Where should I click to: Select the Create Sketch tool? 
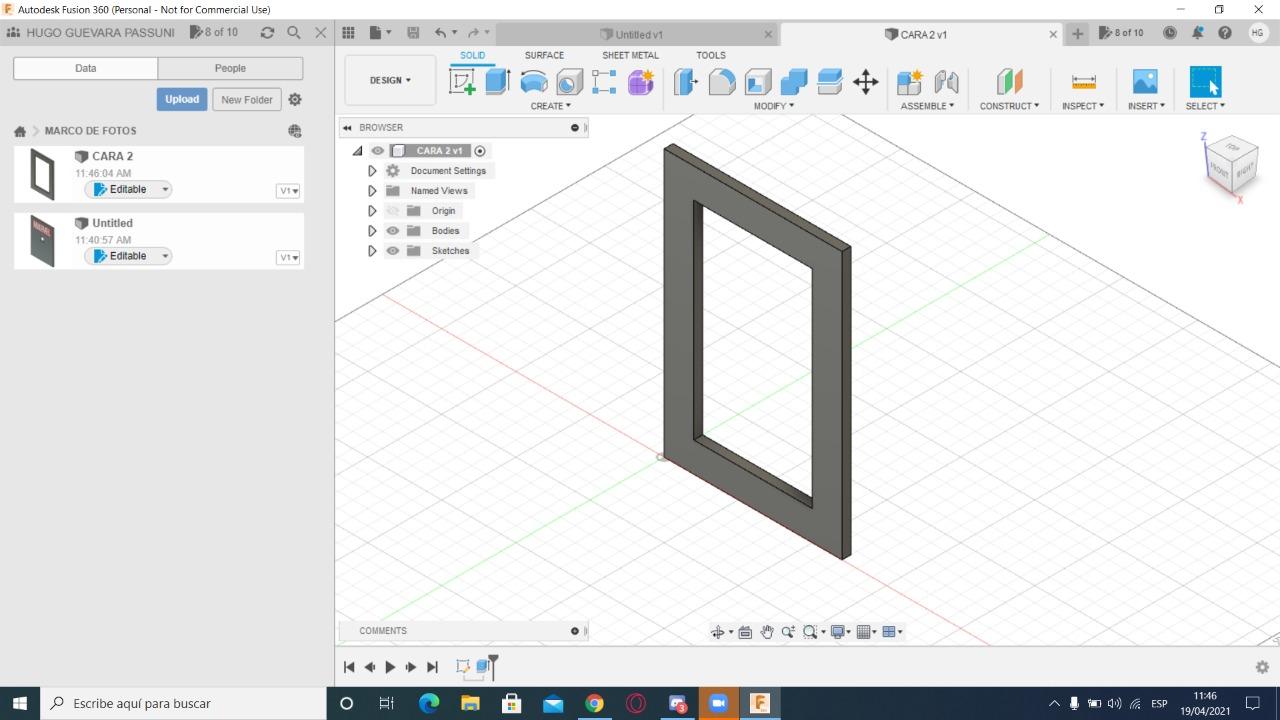tap(462, 82)
